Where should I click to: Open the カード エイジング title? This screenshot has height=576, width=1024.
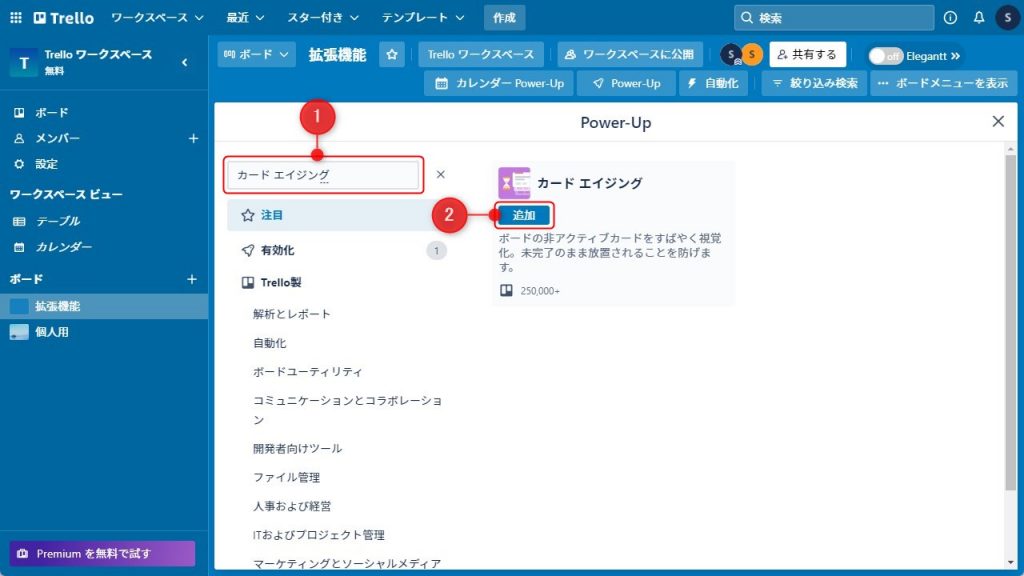point(589,183)
